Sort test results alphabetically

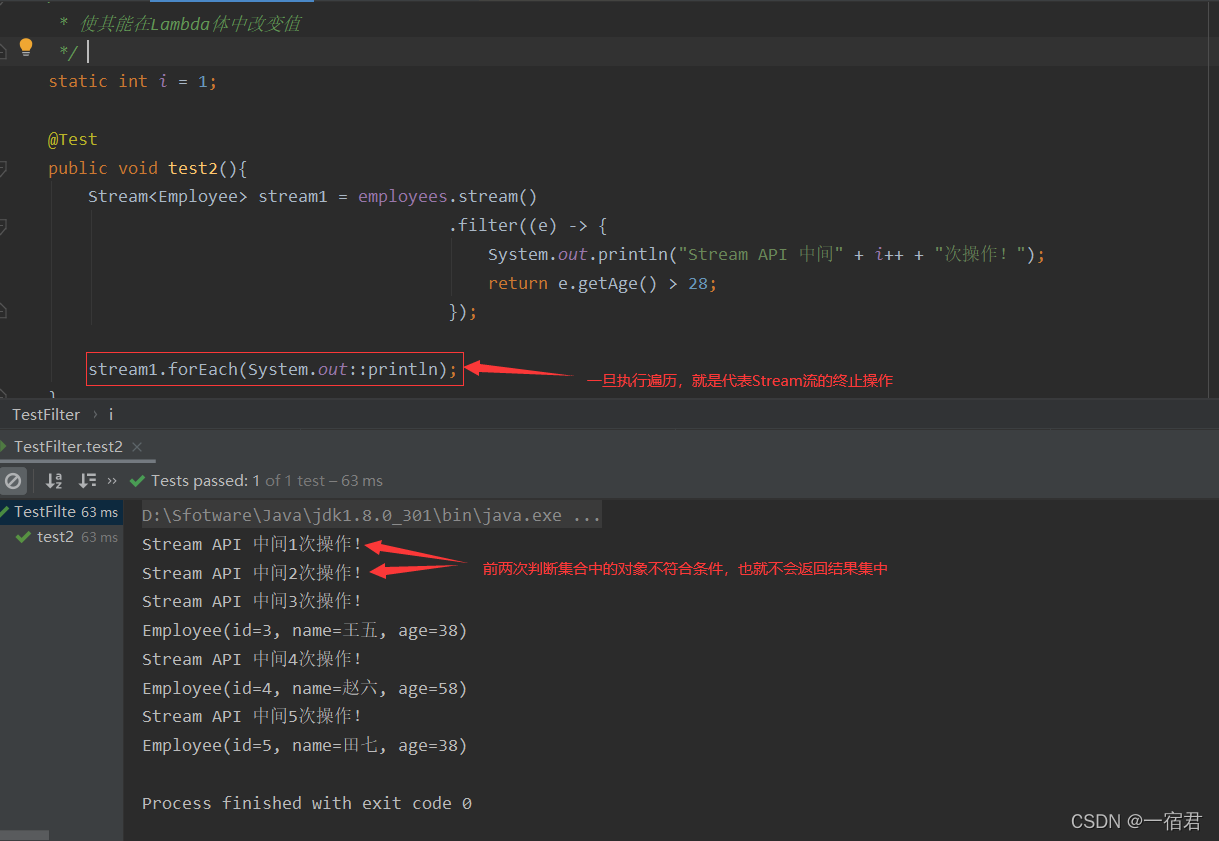coord(54,481)
